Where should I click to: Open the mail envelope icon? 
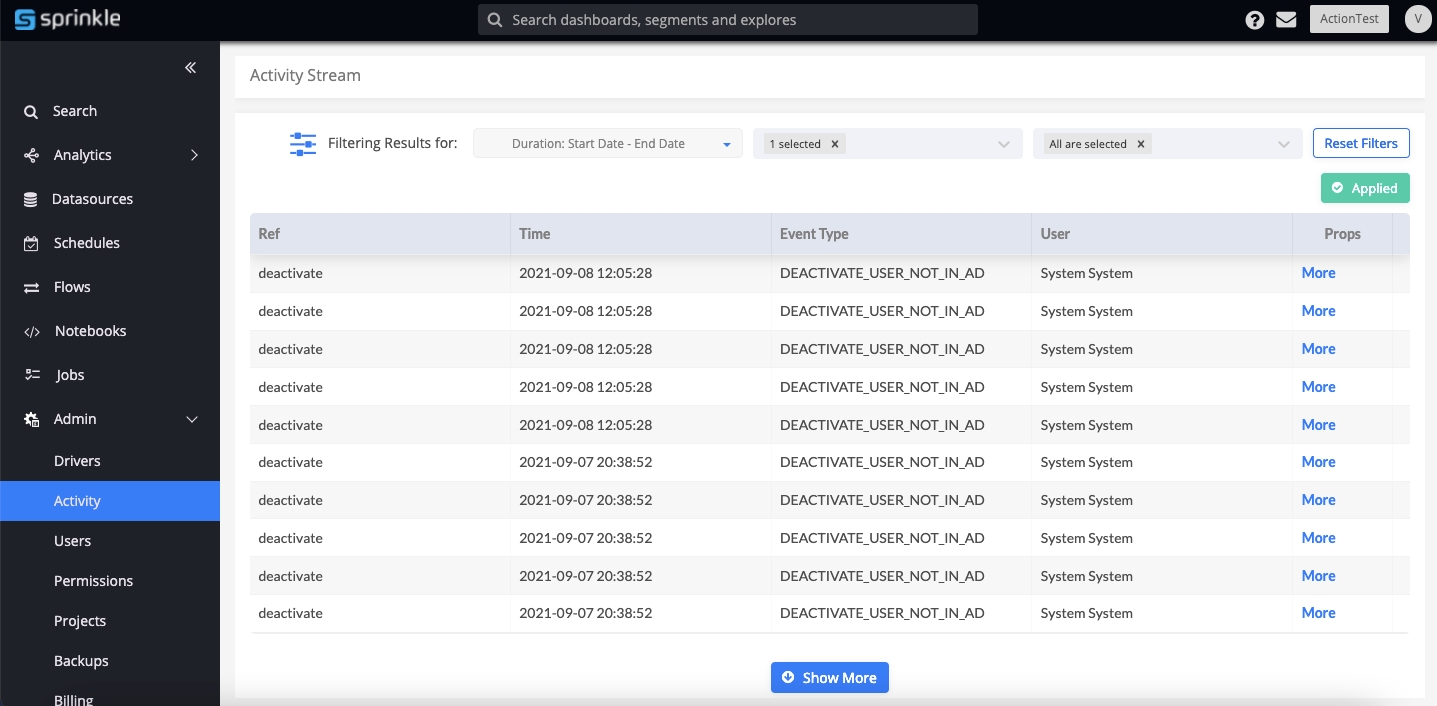(1286, 20)
